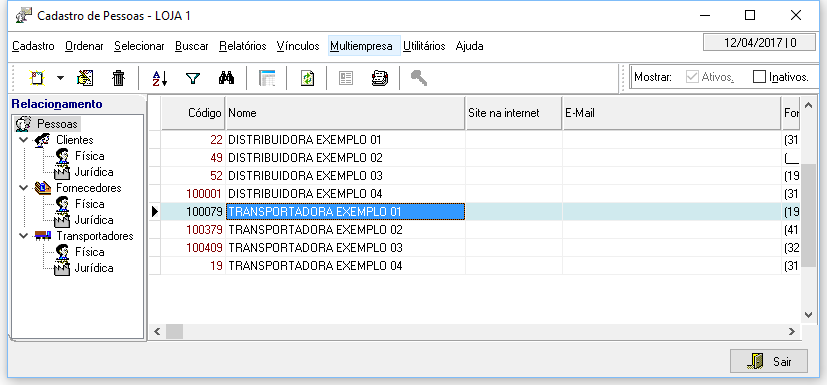Click the key icon in toolbar

tap(418, 79)
